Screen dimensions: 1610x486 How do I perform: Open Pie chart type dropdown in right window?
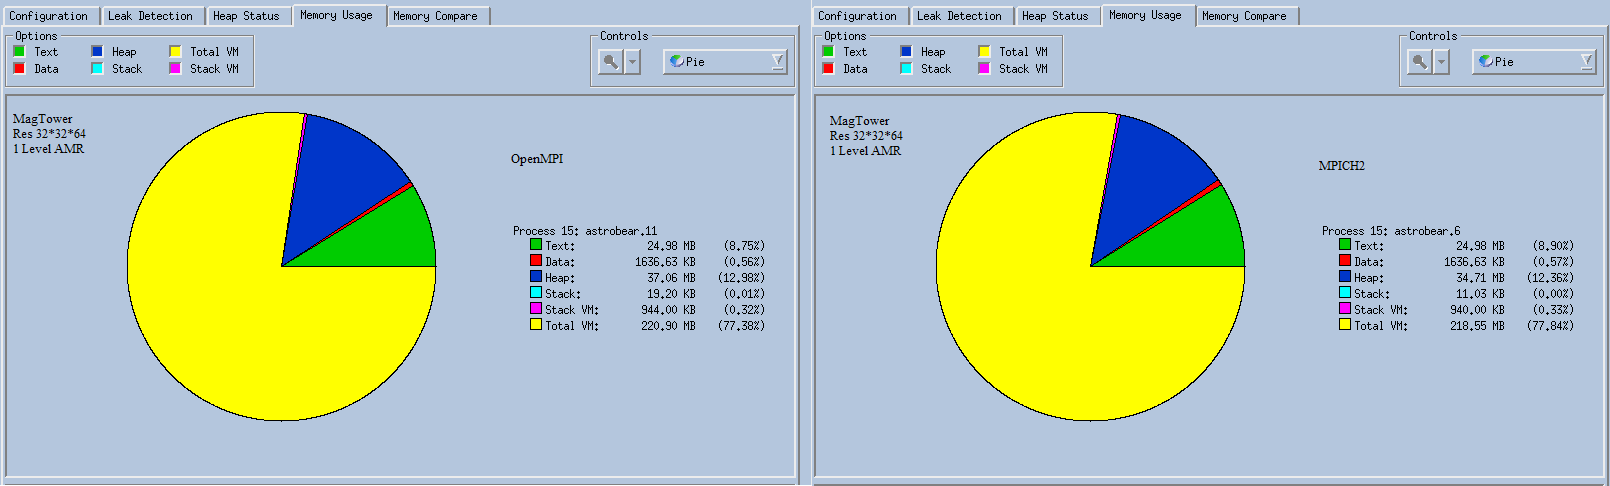tap(1535, 62)
